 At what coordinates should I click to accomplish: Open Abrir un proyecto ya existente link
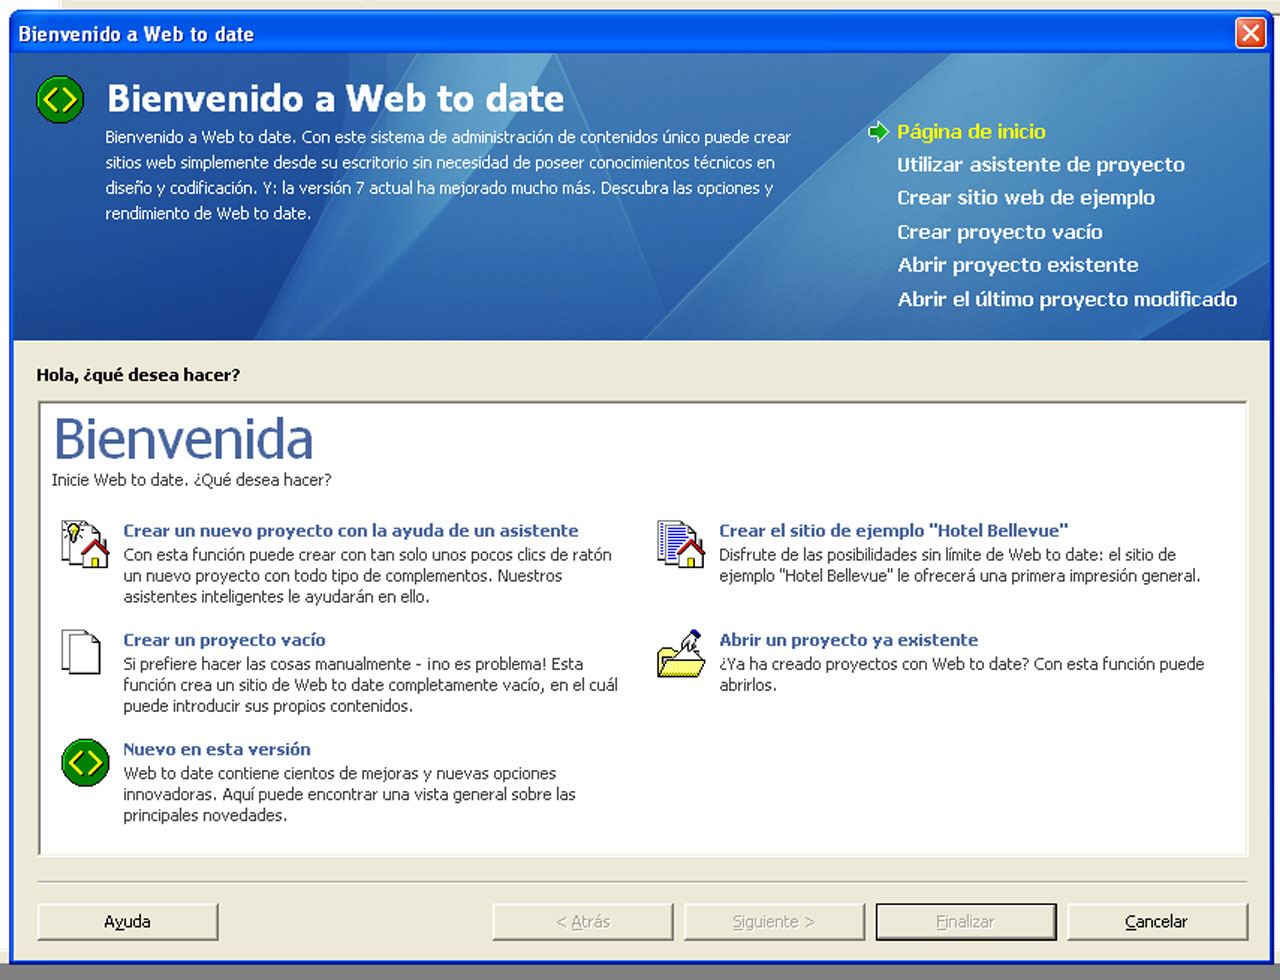[848, 639]
